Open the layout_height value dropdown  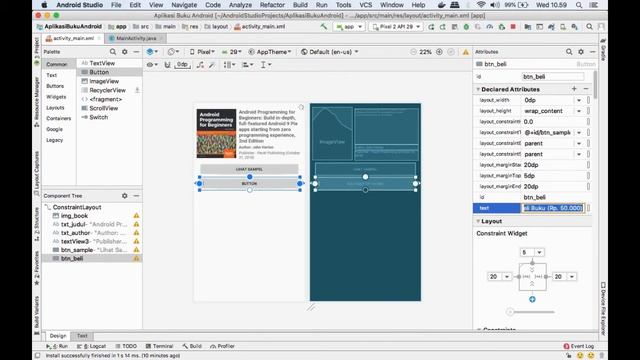coord(579,111)
